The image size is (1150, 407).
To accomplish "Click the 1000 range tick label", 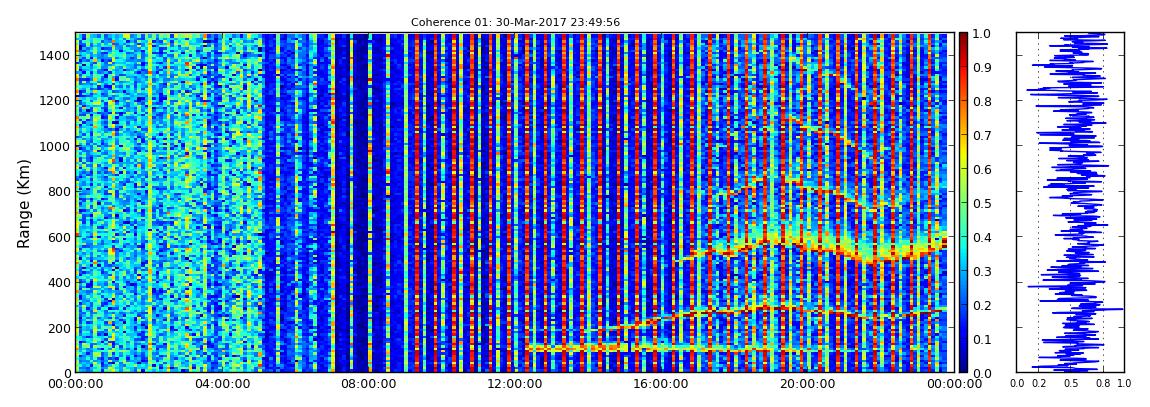I will pos(55,146).
